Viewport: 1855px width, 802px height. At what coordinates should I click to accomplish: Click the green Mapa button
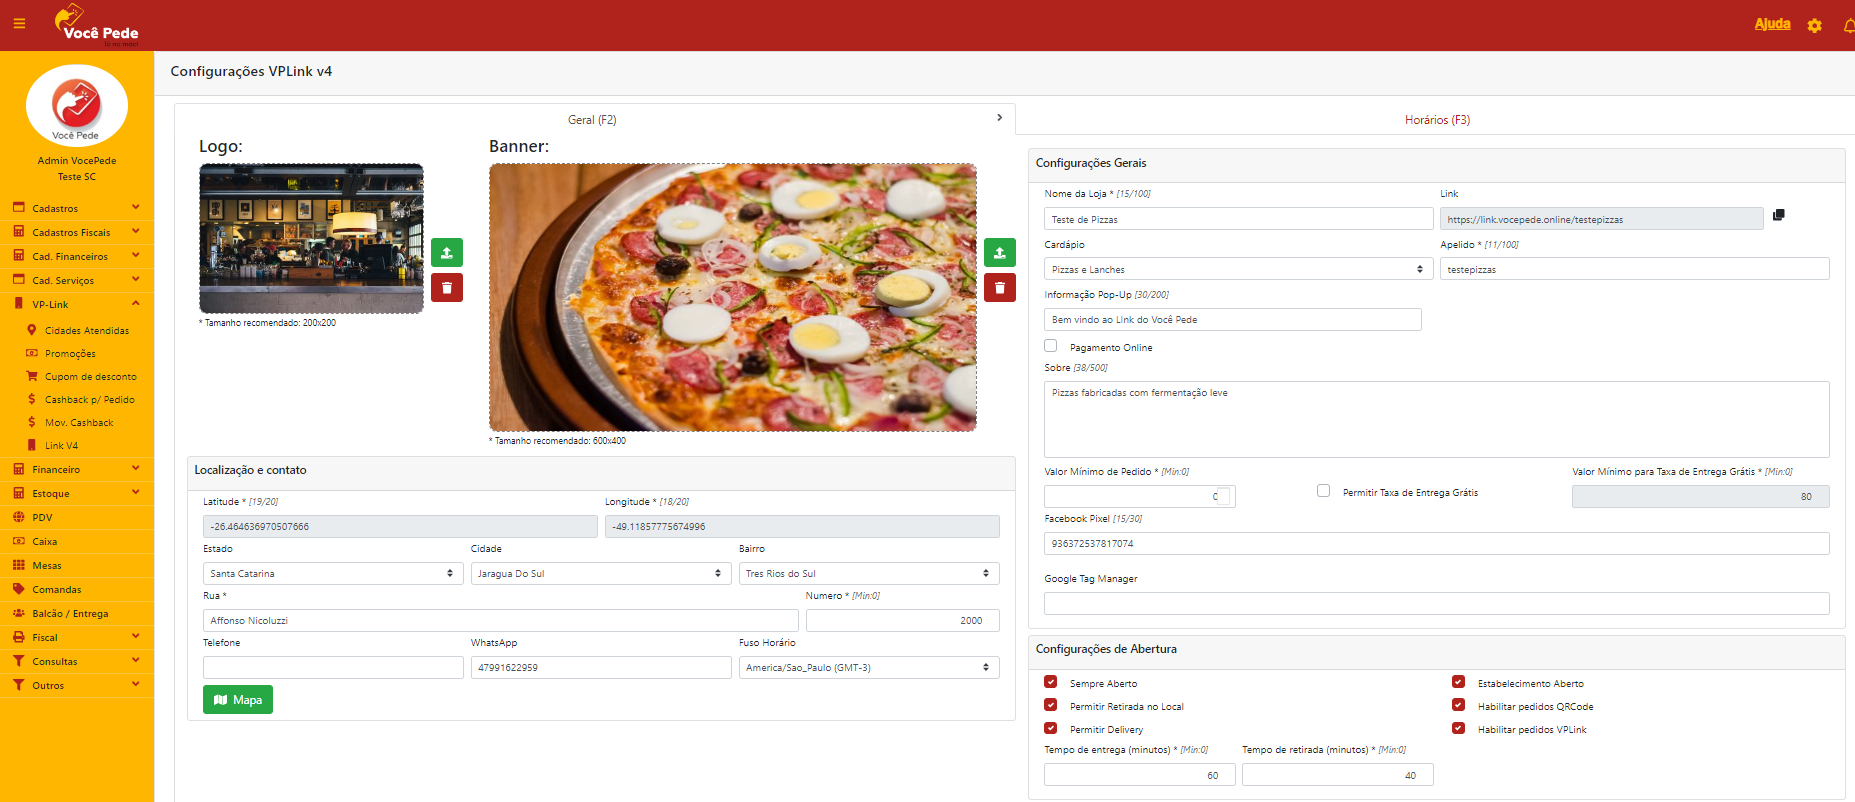pyautogui.click(x=238, y=700)
